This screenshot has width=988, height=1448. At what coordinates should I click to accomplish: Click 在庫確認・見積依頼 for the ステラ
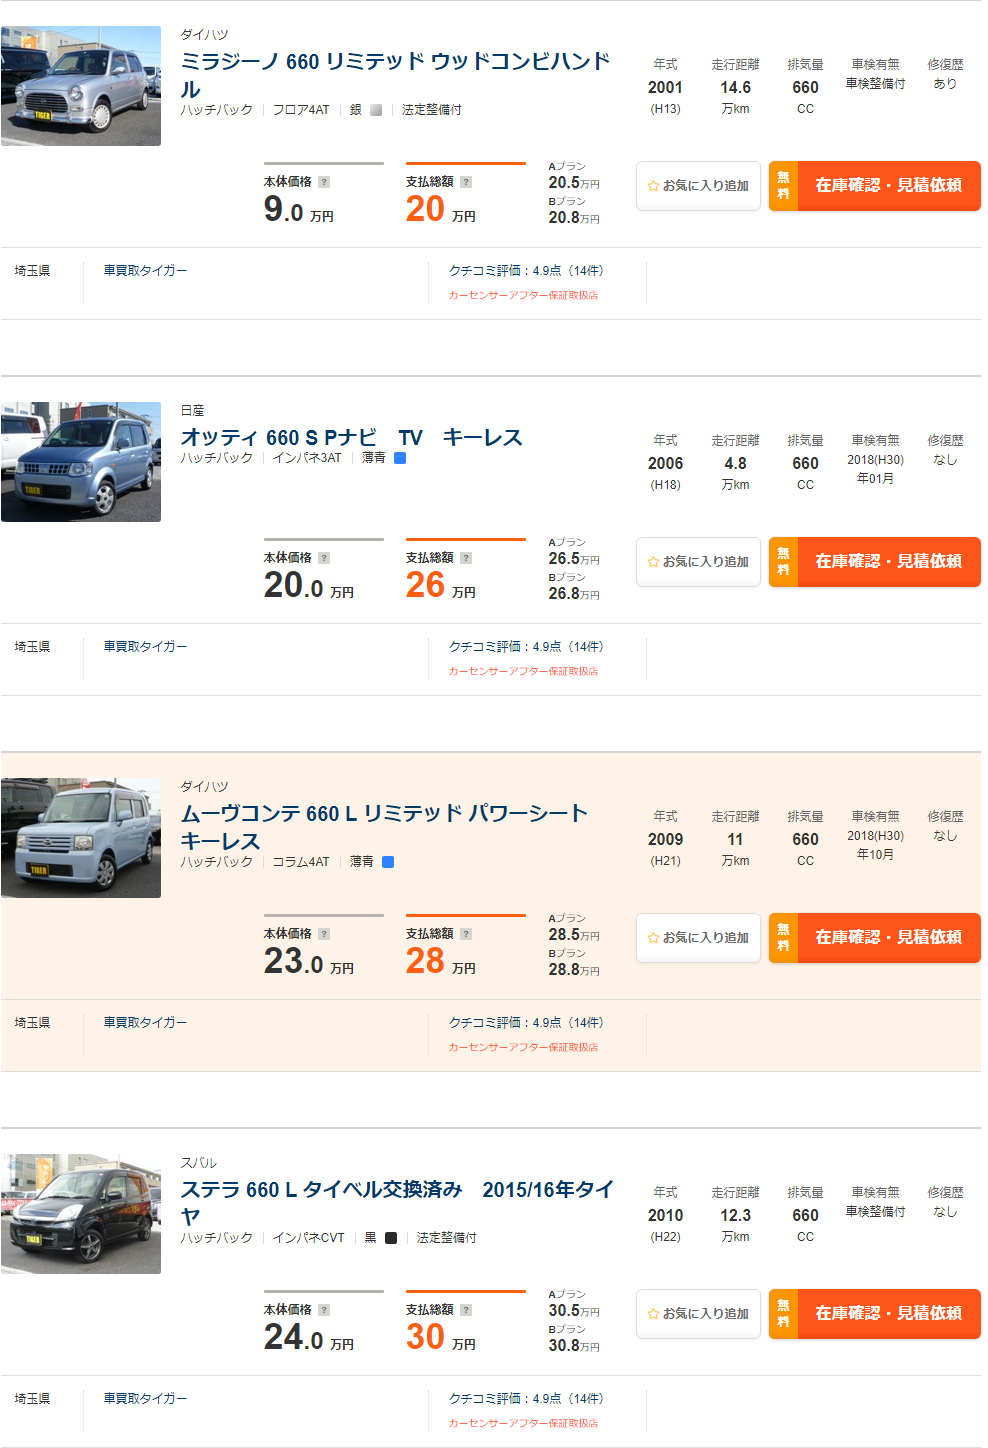[x=890, y=1314]
